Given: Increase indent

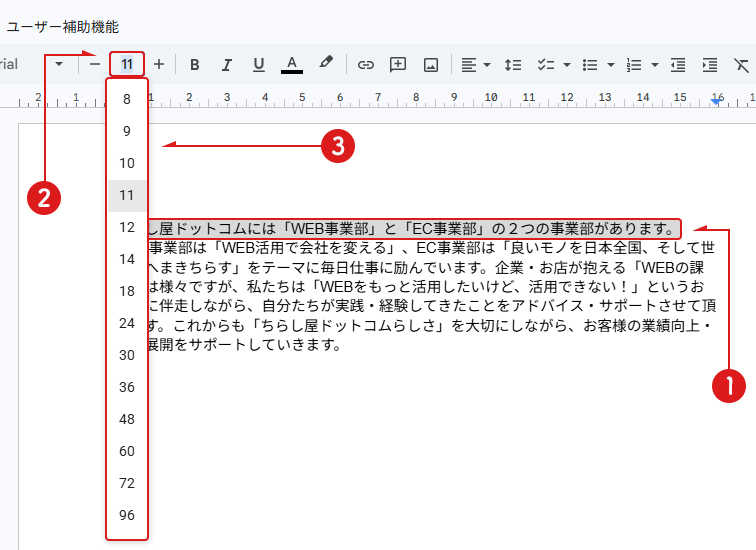Looking at the screenshot, I should 710,65.
